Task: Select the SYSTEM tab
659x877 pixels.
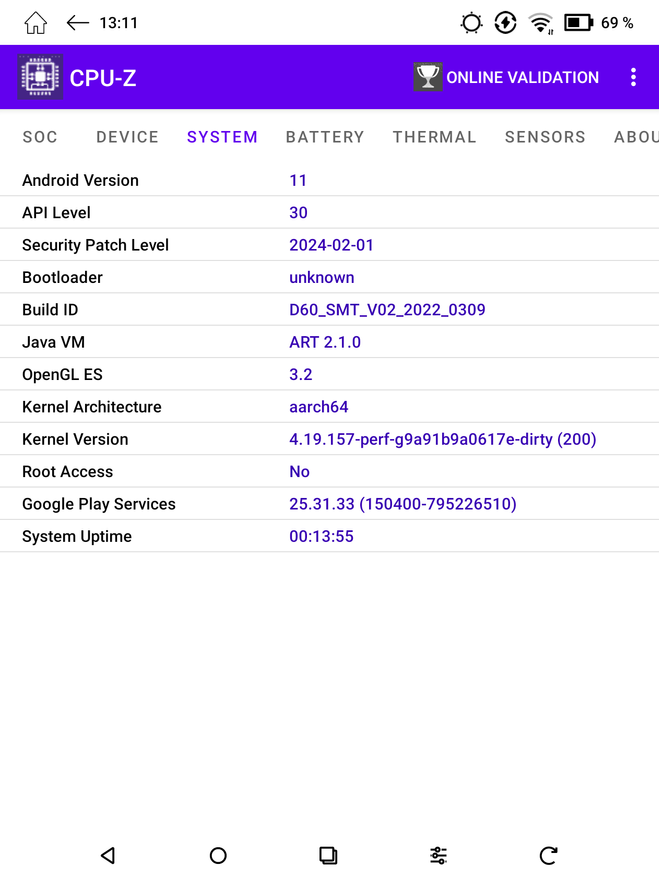Action: [x=222, y=137]
